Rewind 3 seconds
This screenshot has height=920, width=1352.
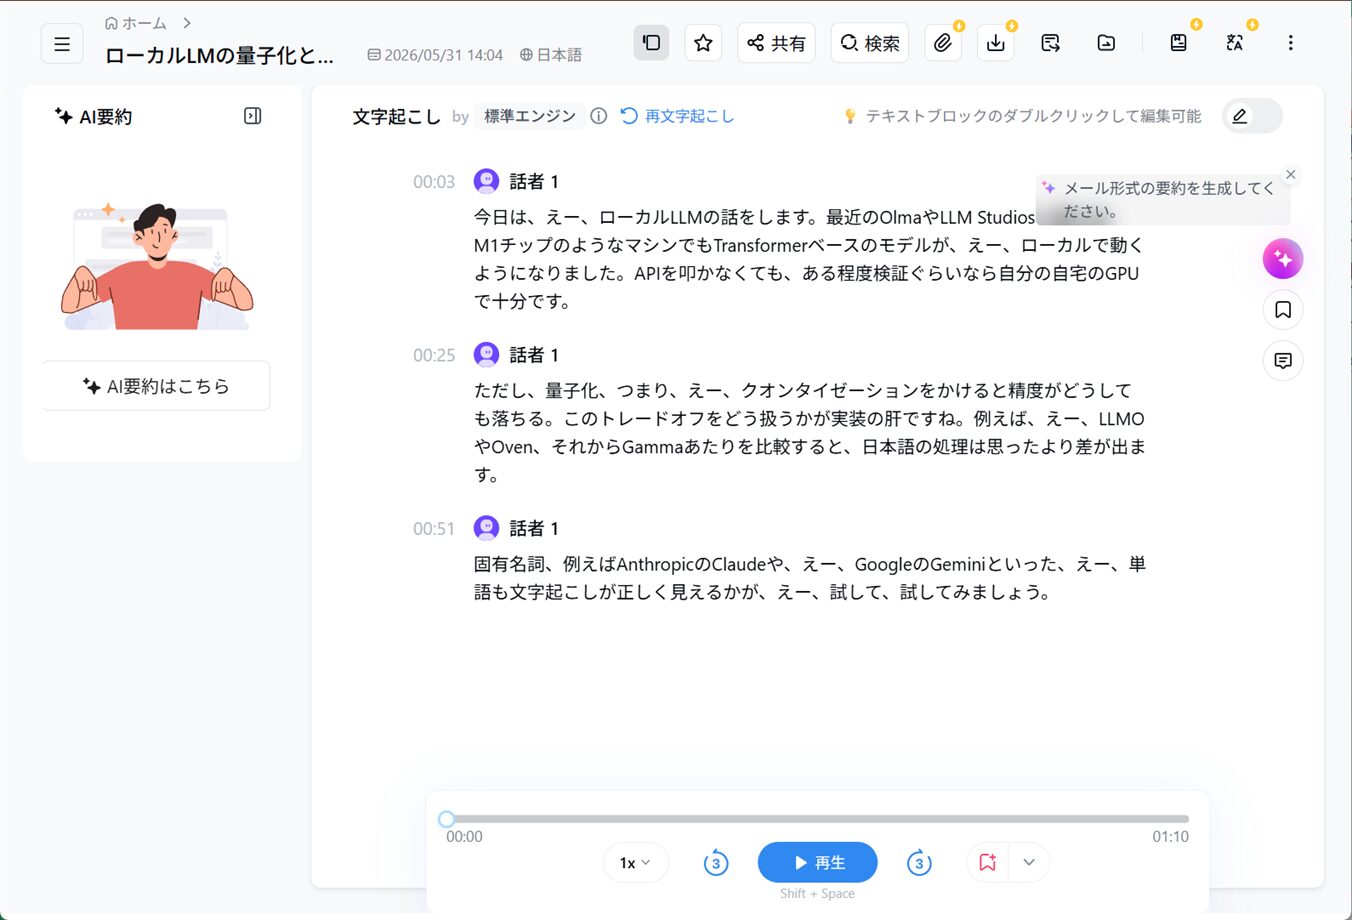pyautogui.click(x=716, y=863)
